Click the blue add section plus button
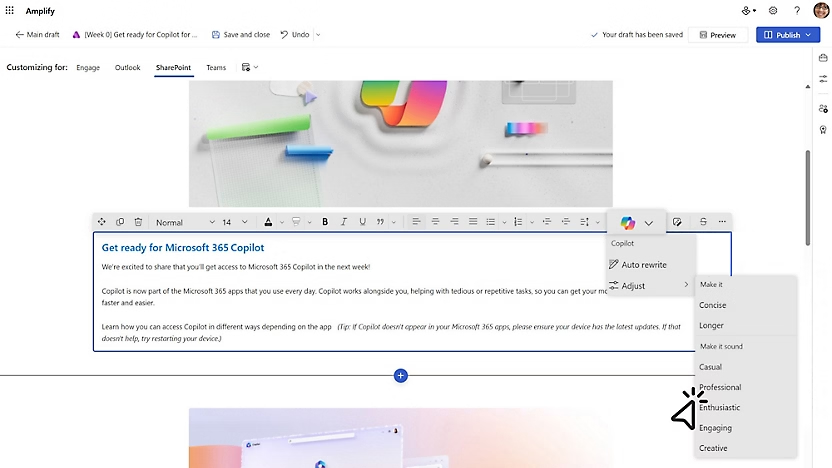This screenshot has height=468, width=832. pyautogui.click(x=401, y=376)
